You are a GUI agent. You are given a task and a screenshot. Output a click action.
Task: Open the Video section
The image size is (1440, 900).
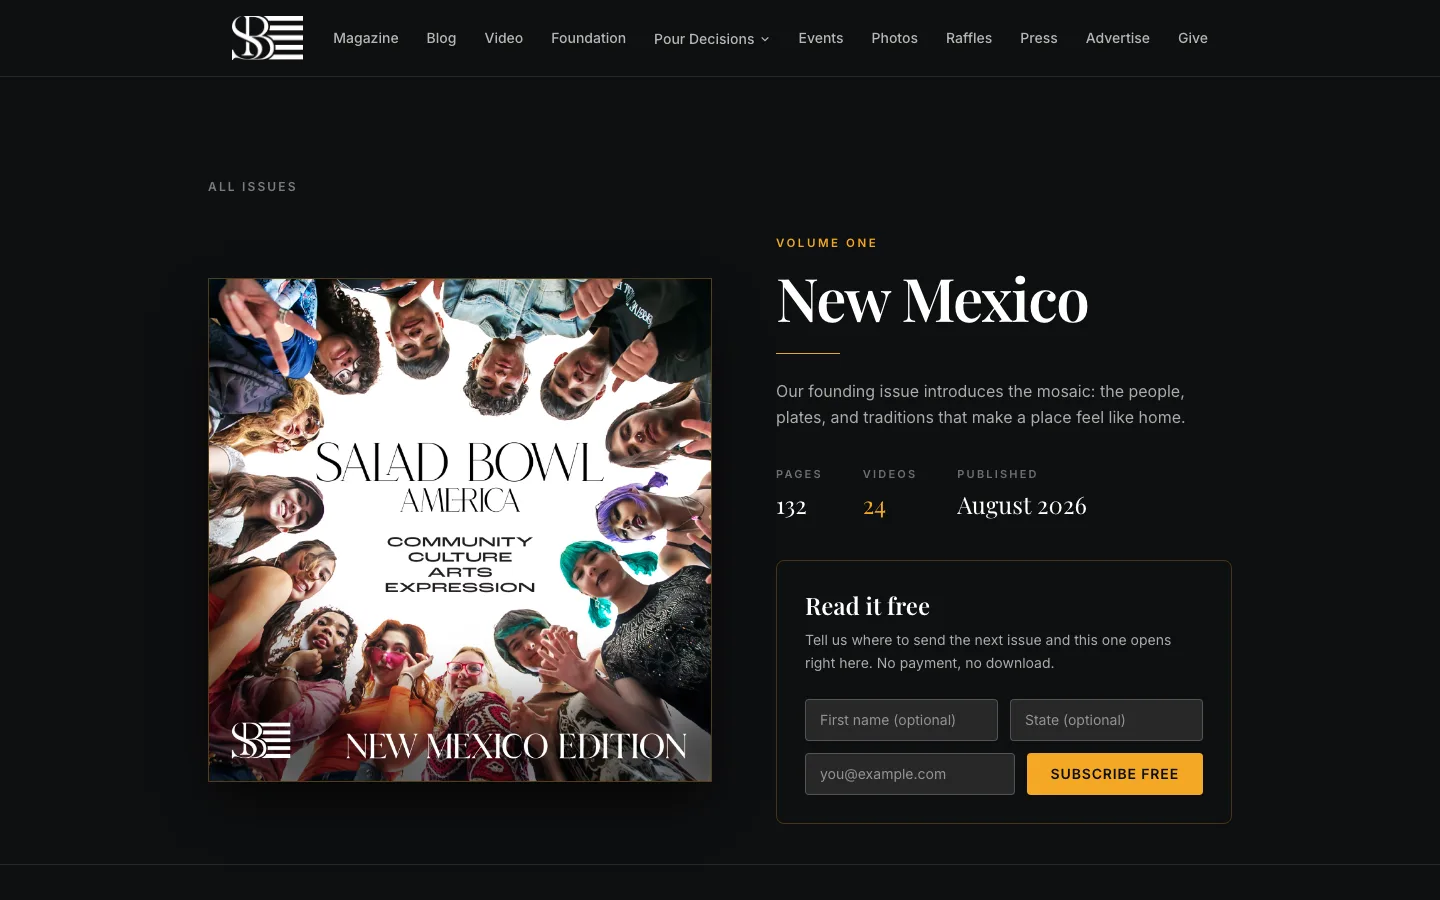pos(504,38)
